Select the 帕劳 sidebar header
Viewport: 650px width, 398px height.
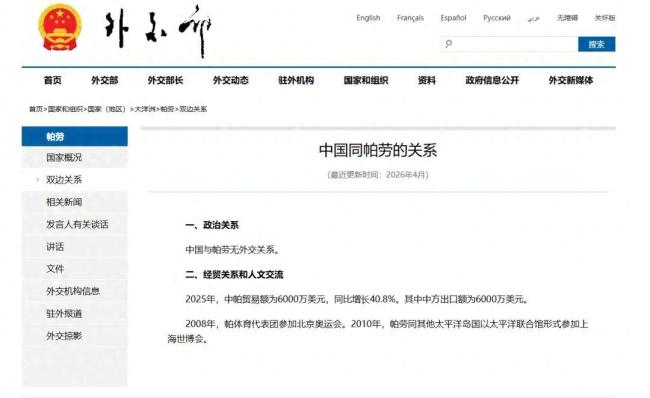75,136
